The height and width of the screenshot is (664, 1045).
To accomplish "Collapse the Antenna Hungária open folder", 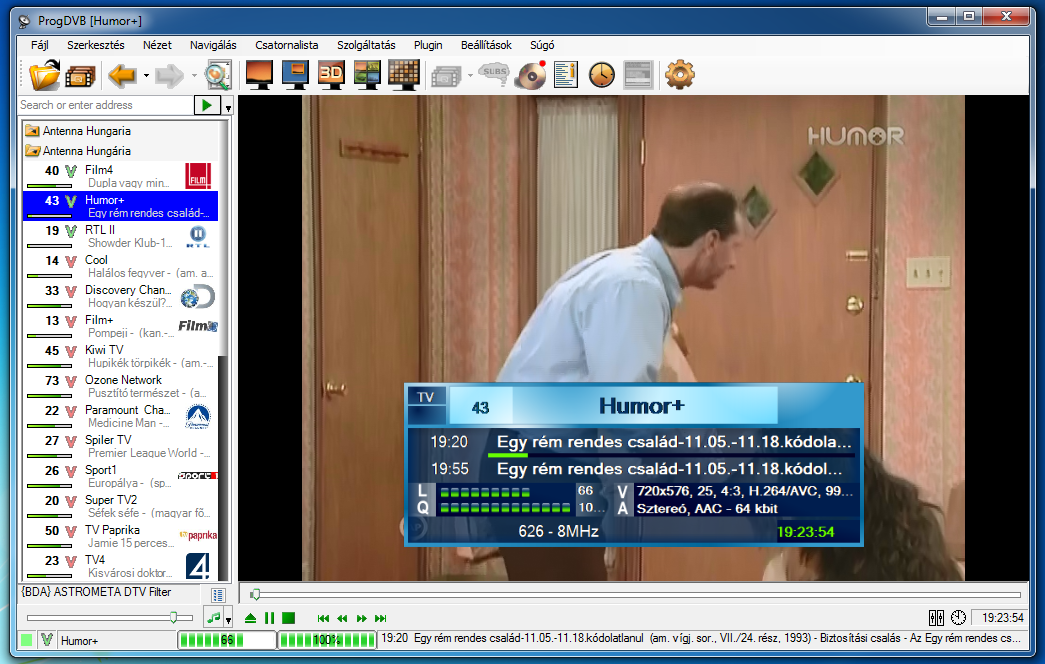I will click(x=32, y=151).
